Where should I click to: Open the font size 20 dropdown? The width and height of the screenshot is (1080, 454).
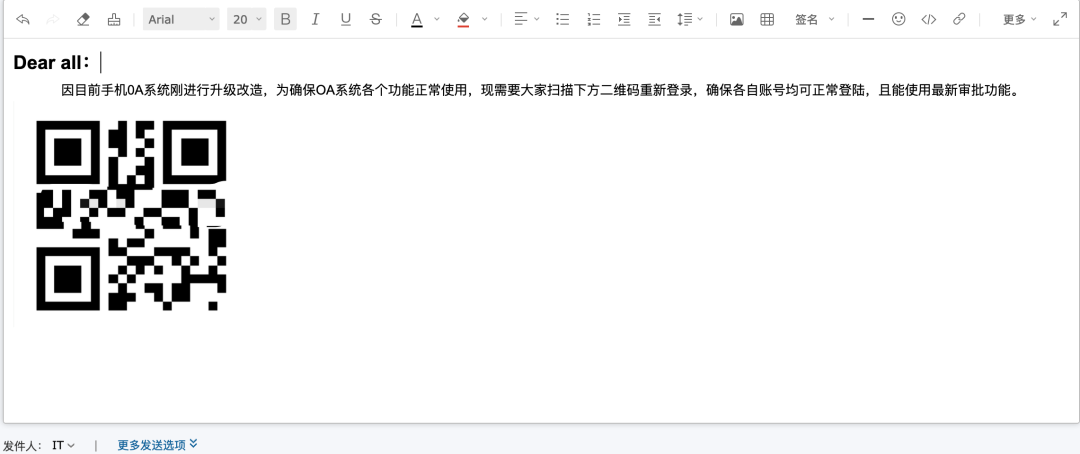point(247,19)
